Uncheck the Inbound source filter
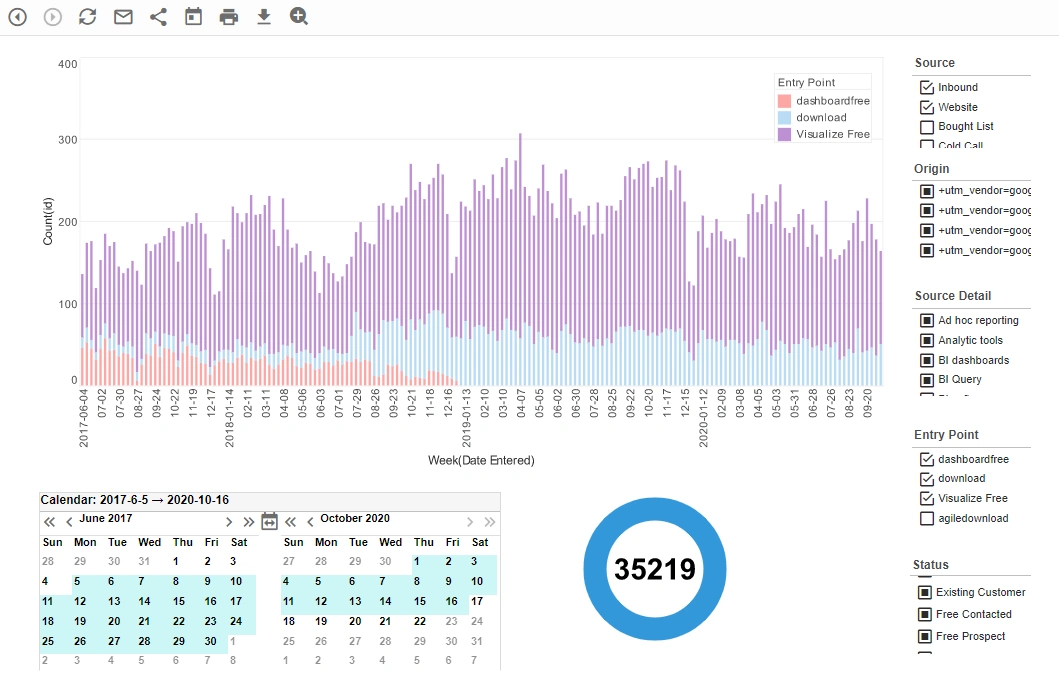Viewport: 1059px width, 680px height. click(925, 87)
